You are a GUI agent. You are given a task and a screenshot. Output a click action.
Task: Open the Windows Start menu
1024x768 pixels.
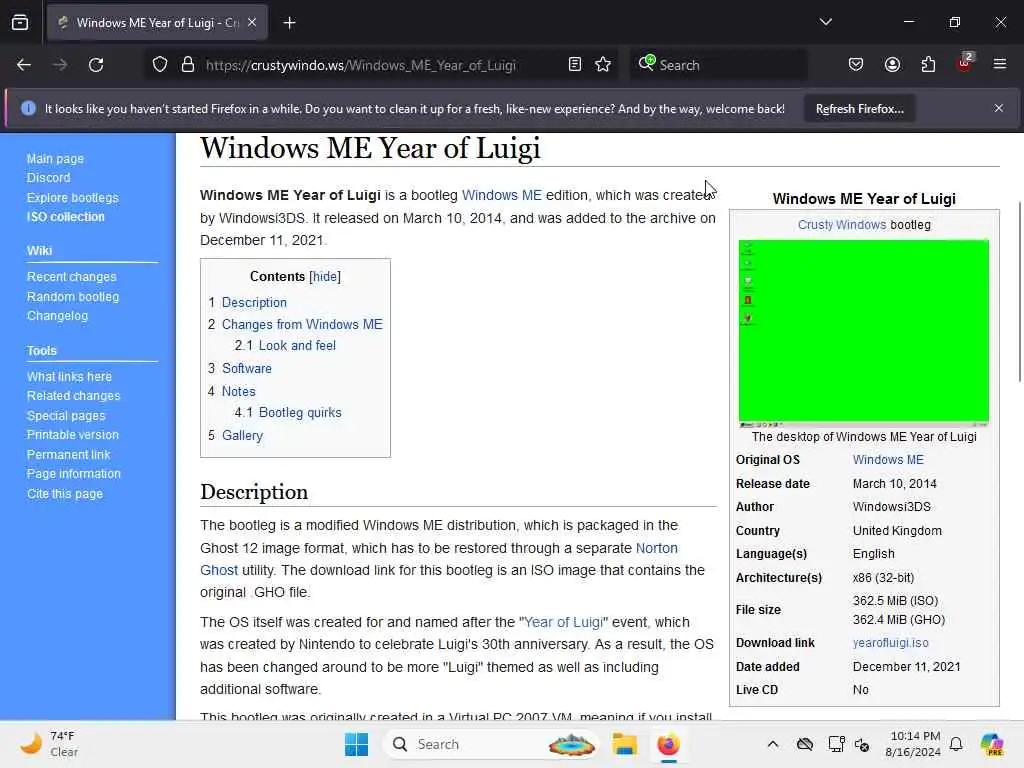pos(356,744)
